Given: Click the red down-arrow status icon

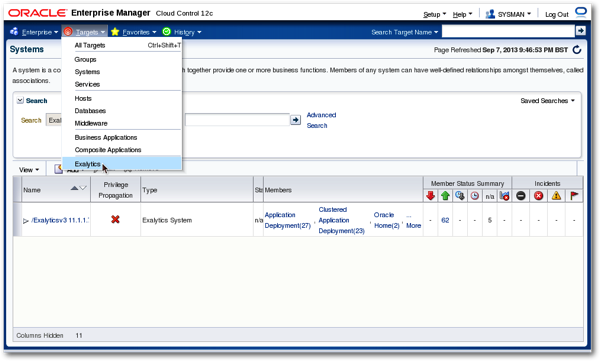Looking at the screenshot, I should 430,196.
